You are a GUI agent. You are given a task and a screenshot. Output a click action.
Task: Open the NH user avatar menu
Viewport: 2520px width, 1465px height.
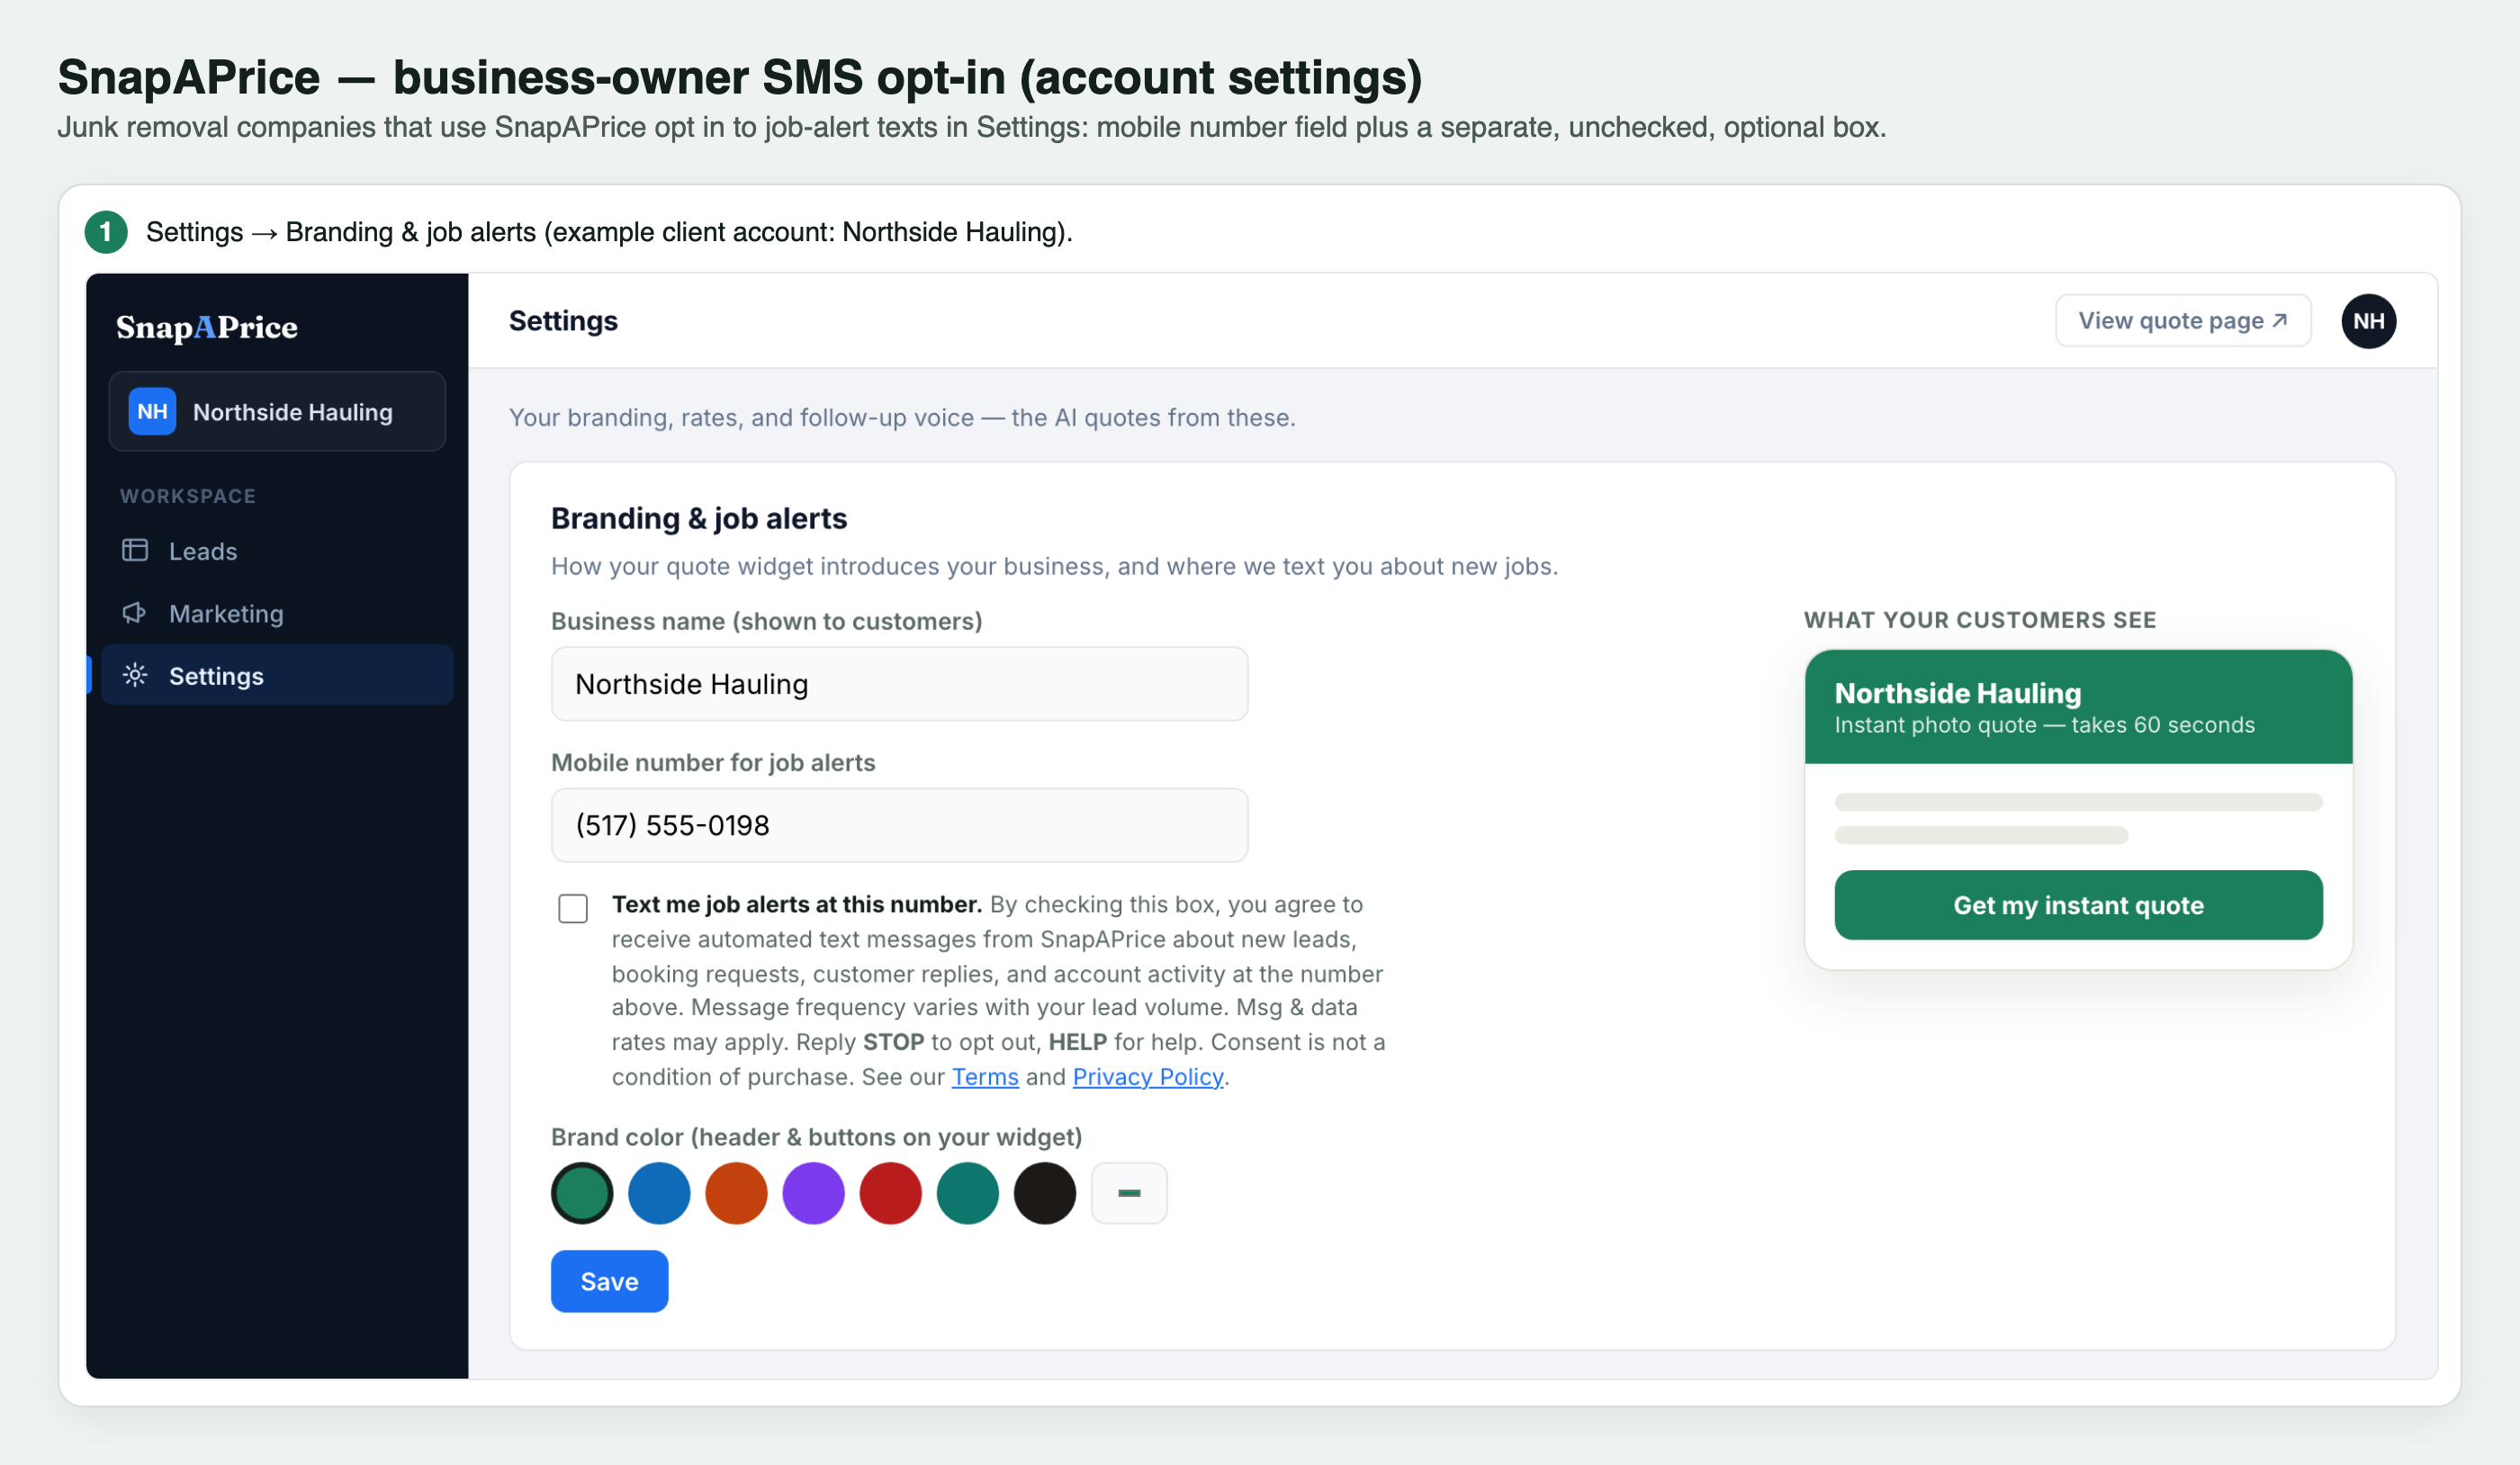click(x=2368, y=321)
